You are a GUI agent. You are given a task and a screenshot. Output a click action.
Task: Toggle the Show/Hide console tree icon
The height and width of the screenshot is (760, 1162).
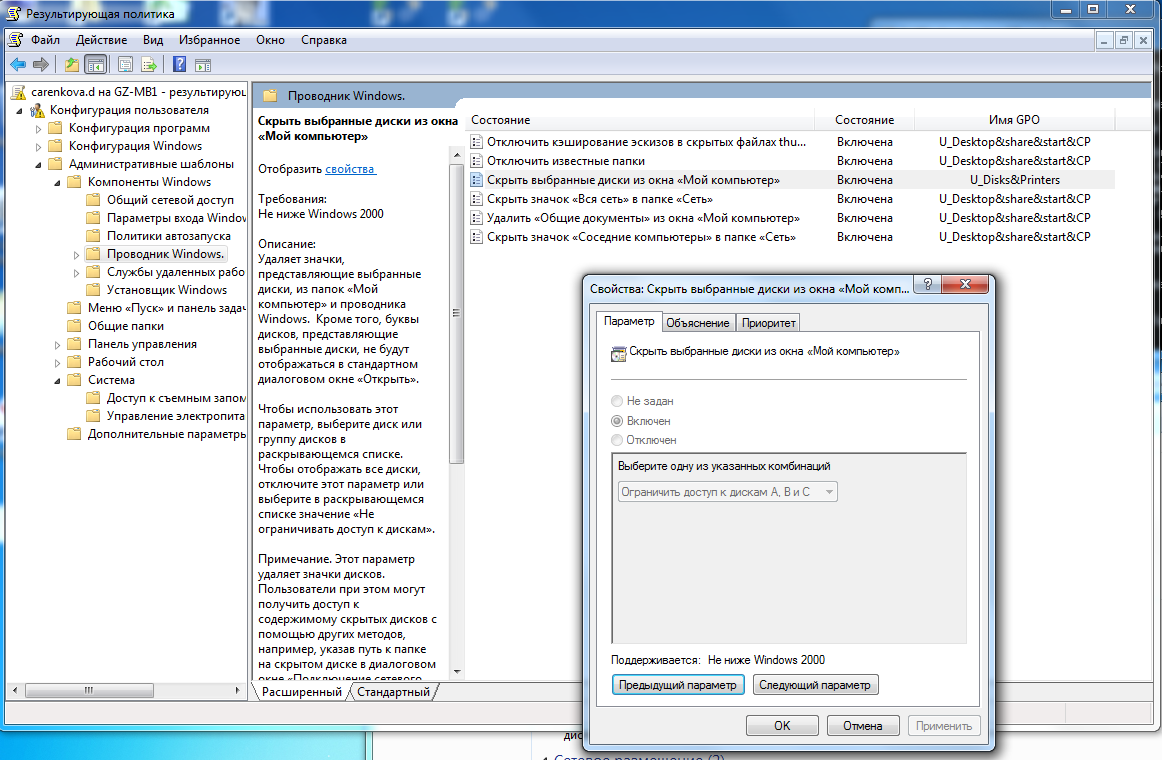[95, 65]
